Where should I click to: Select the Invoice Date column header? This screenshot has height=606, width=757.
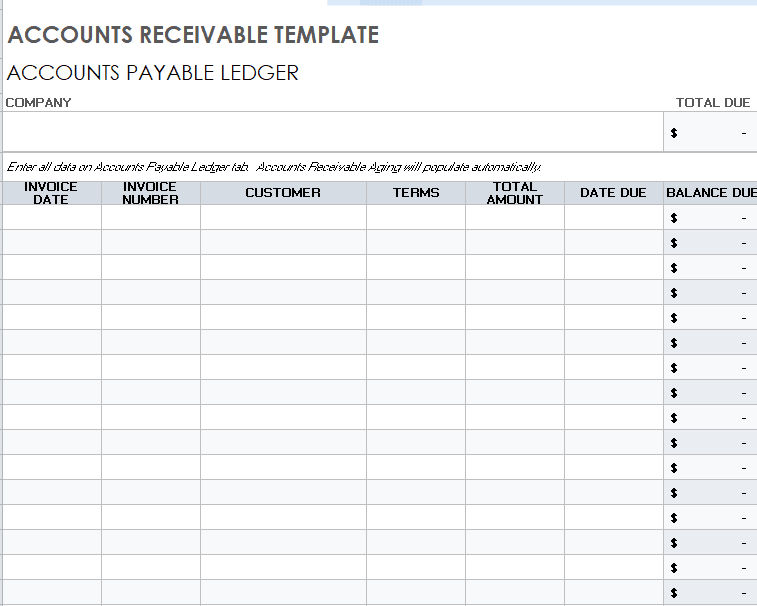pyautogui.click(x=51, y=193)
